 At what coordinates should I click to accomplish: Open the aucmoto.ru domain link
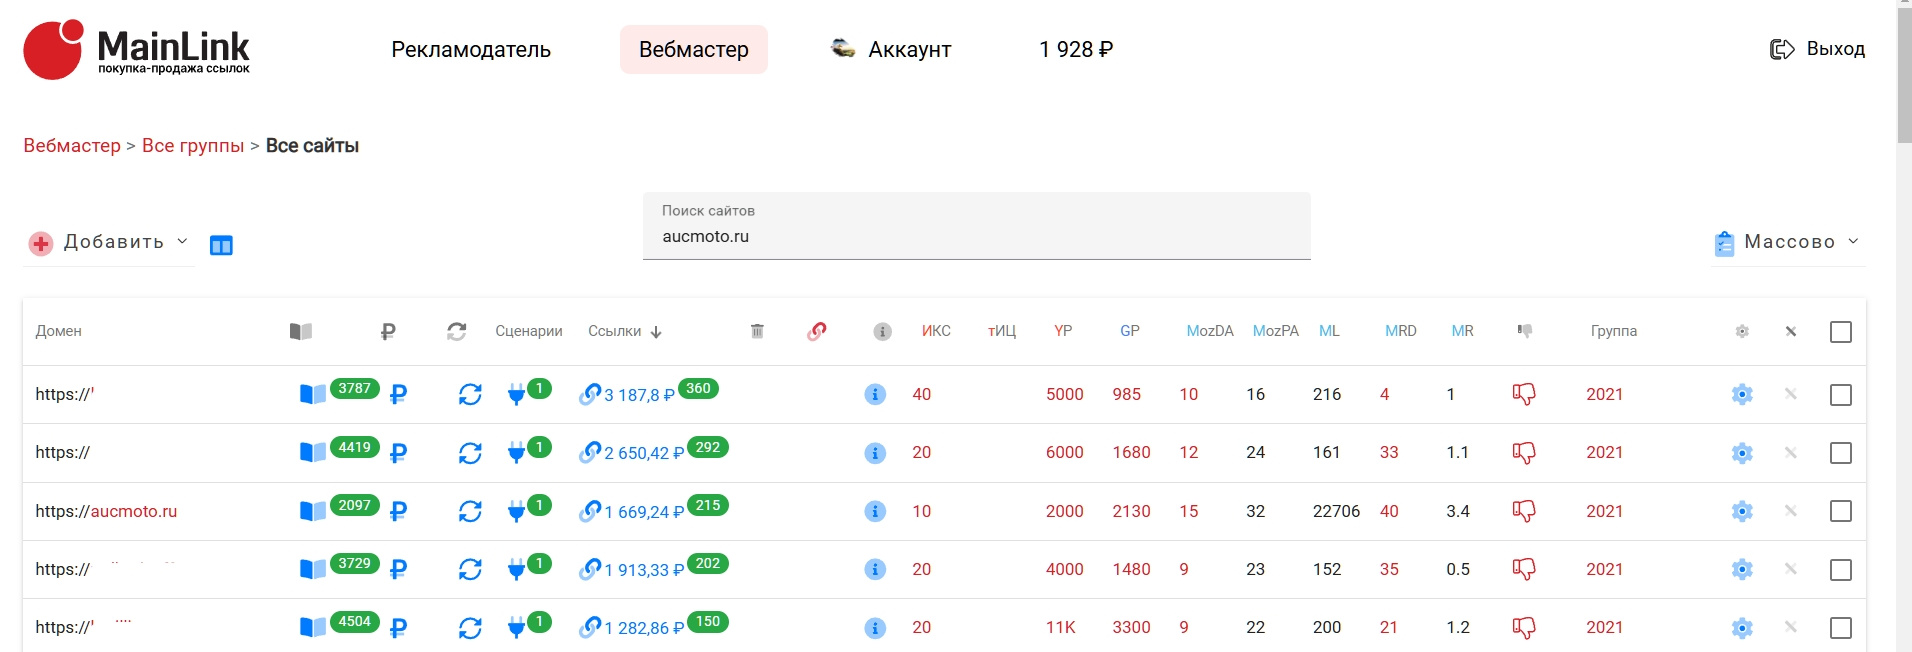click(134, 511)
